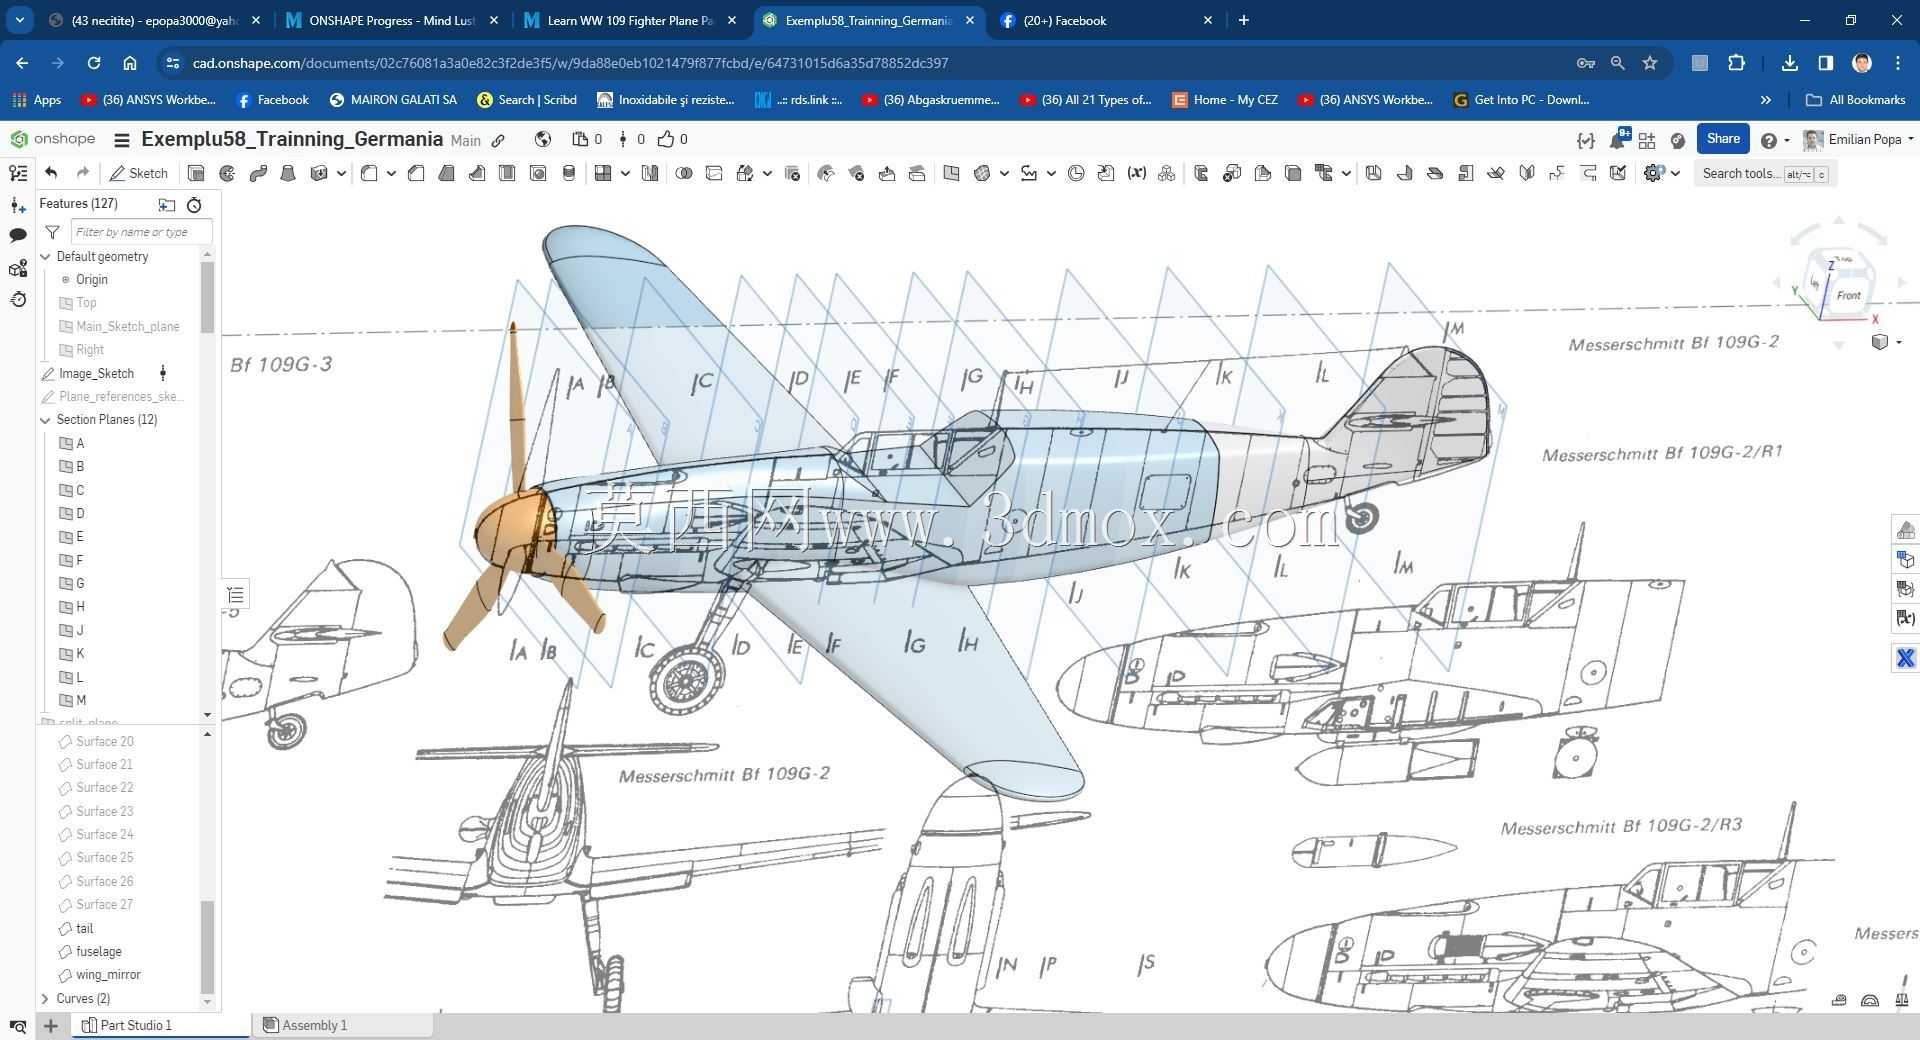Screen dimensions: 1920x1040
Task: Select the Boolean tool
Action: point(684,173)
